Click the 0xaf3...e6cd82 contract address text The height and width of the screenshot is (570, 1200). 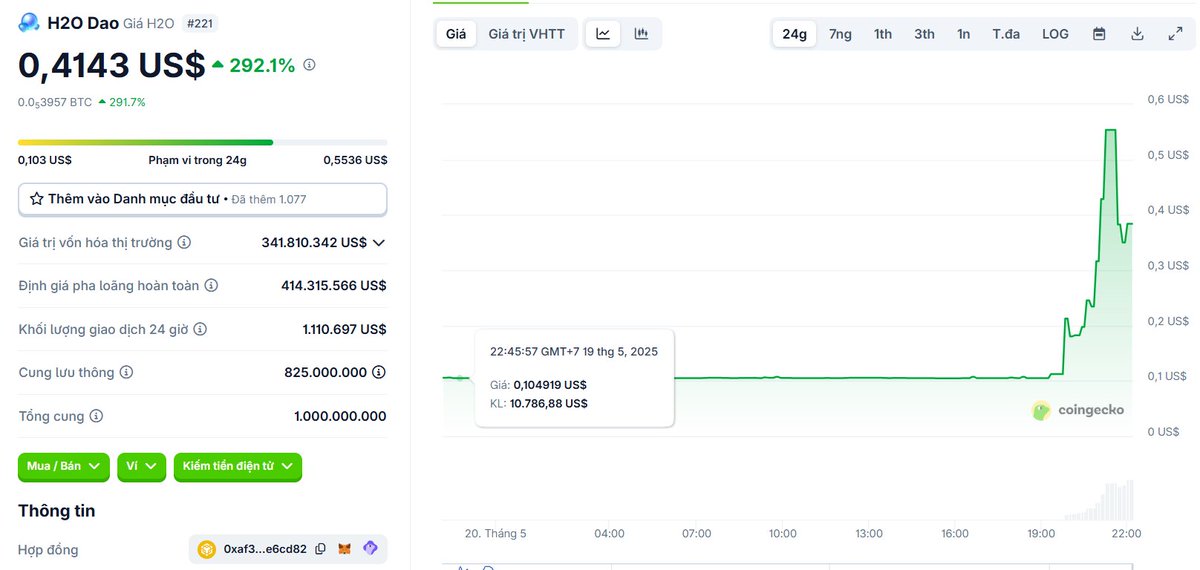pos(265,549)
